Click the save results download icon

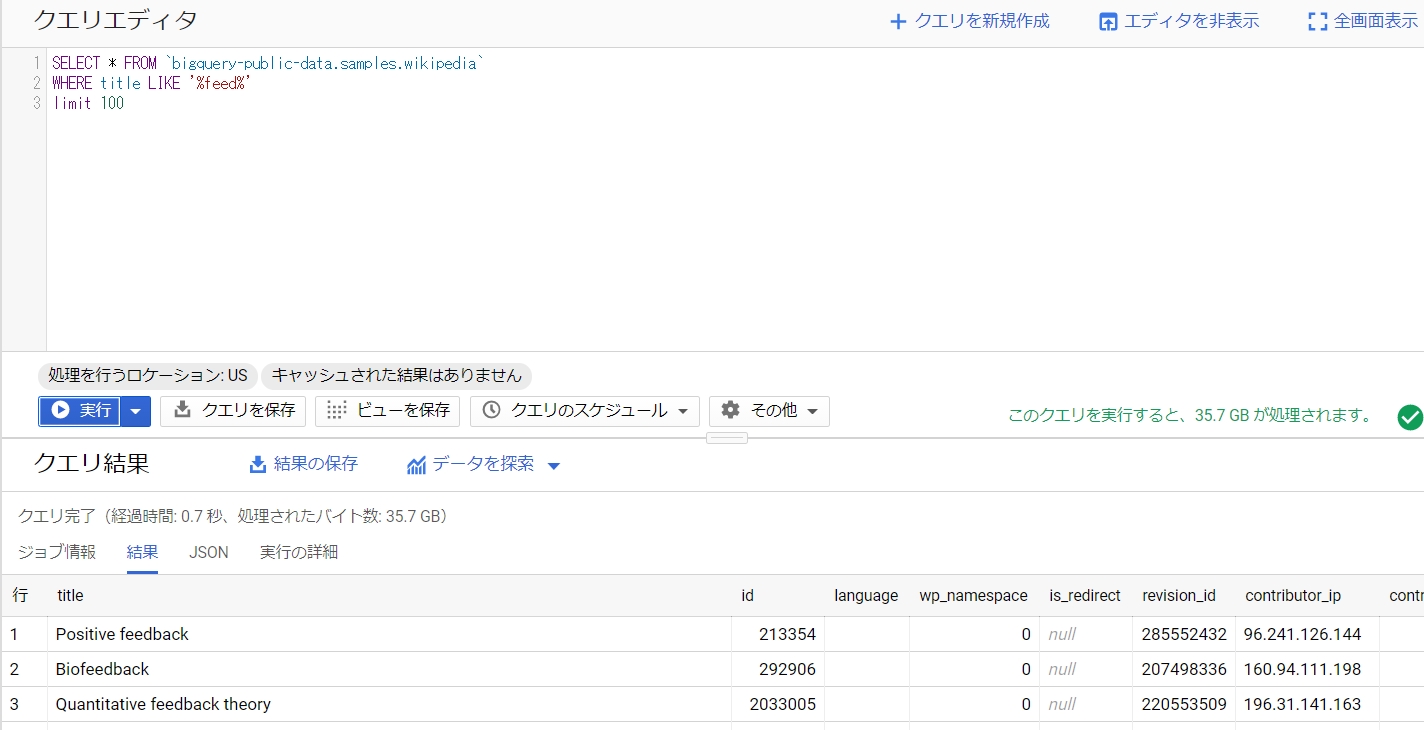coord(258,464)
